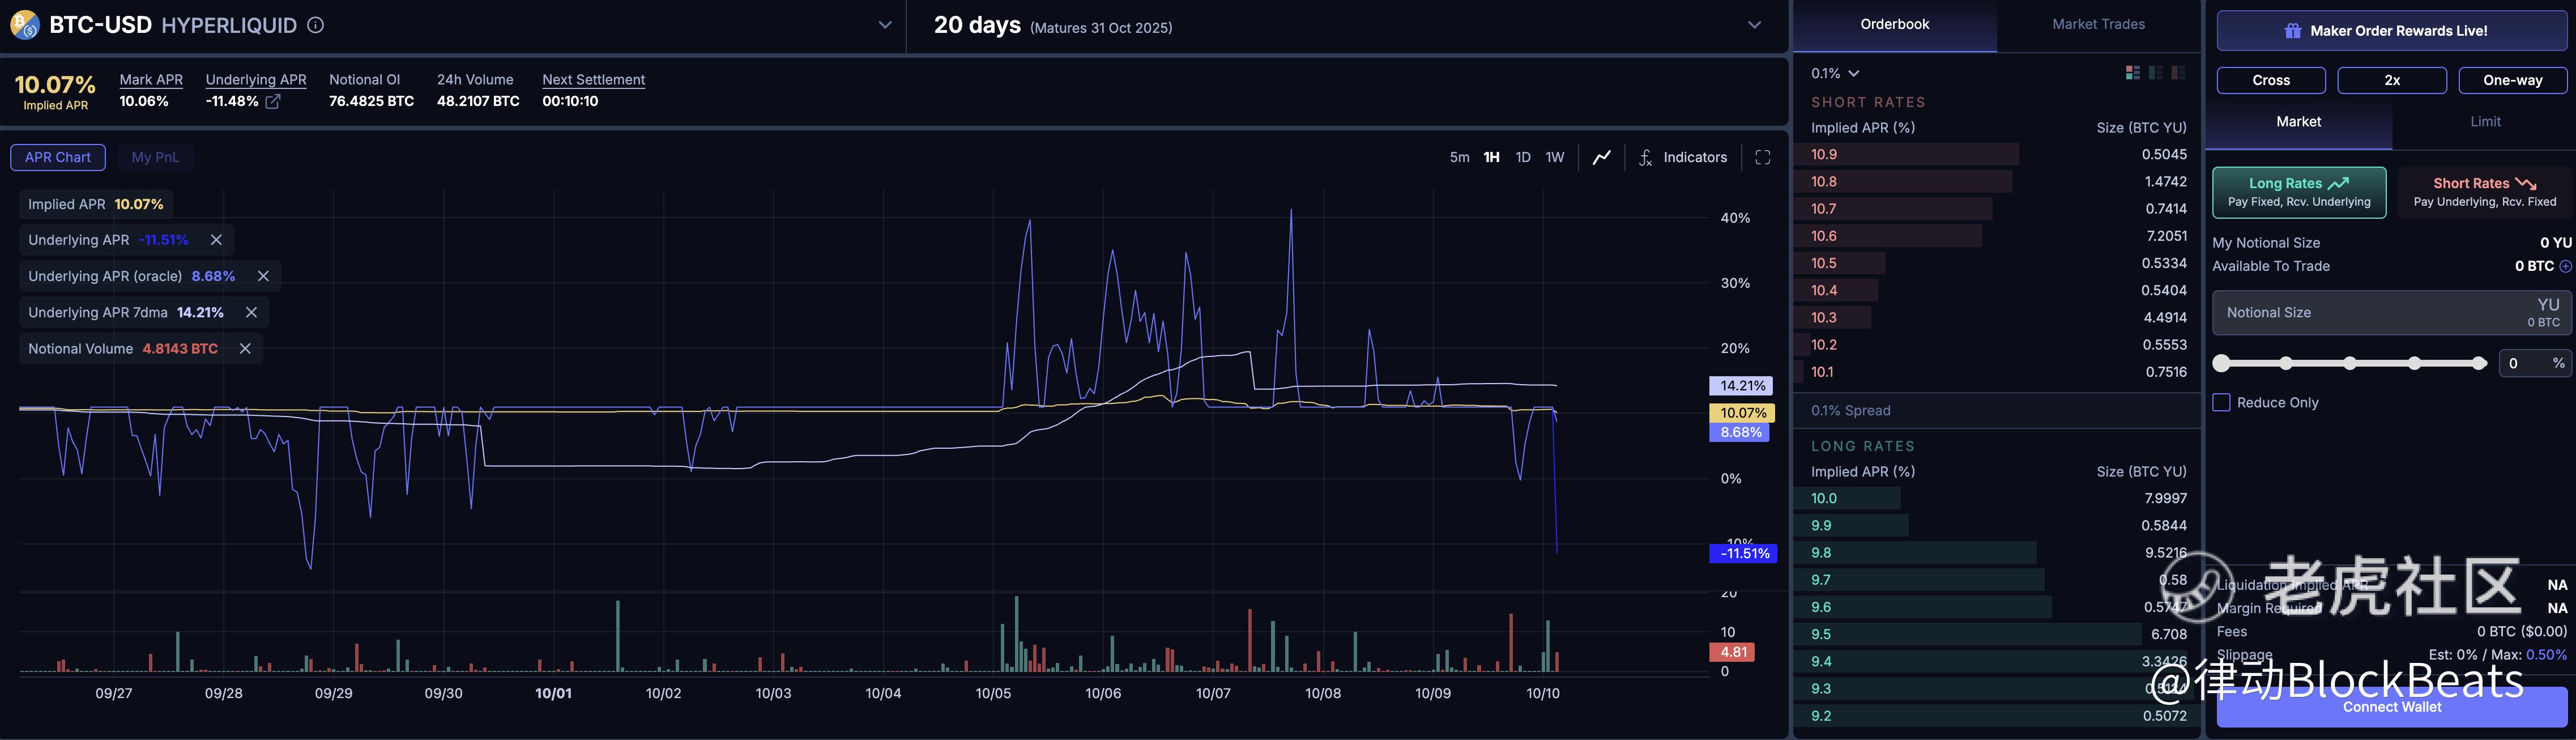Screen dimensions: 2576x740
Task: Check the Reduce Only box
Action: point(2221,402)
